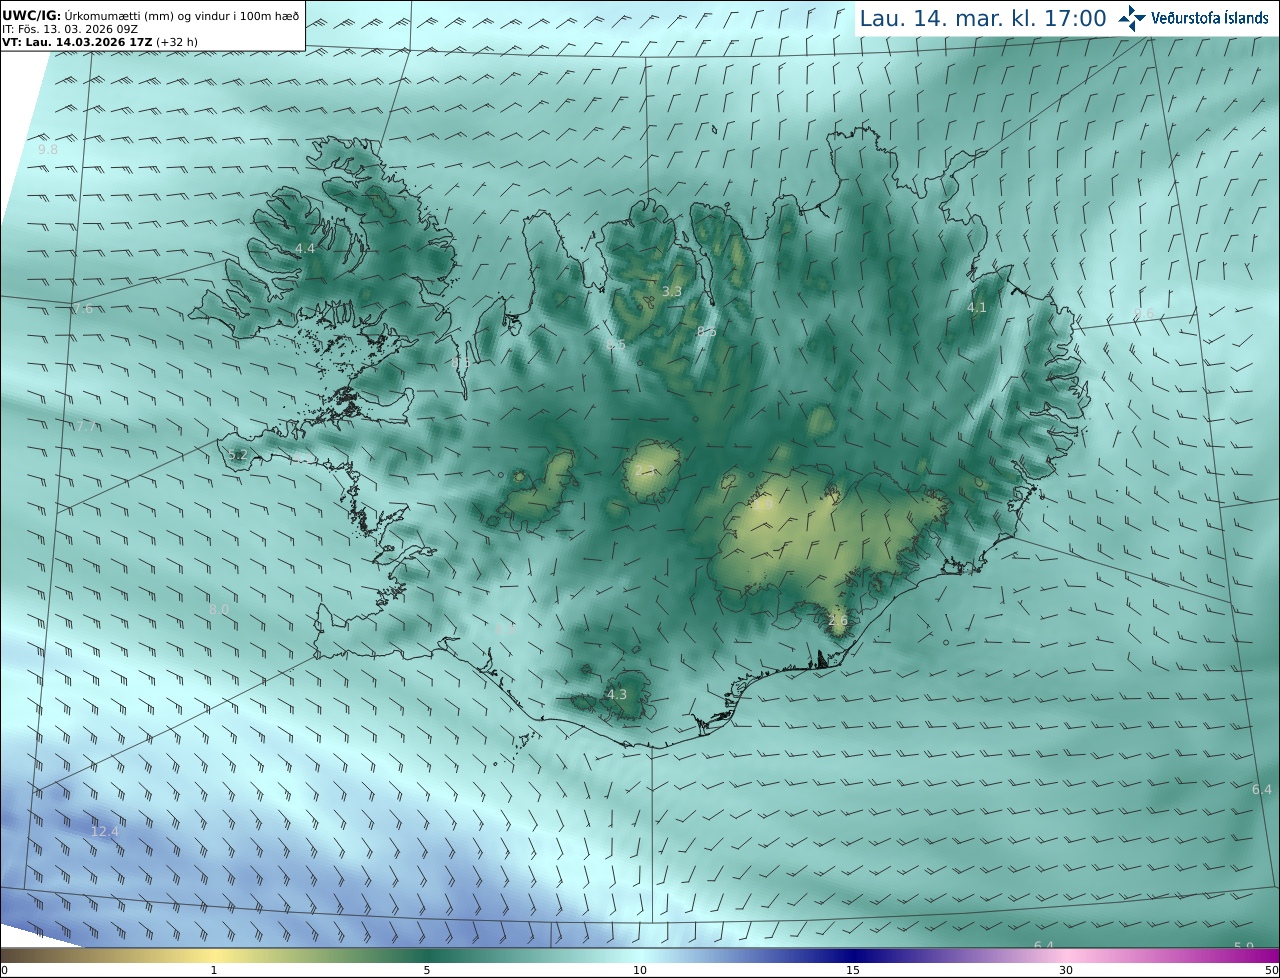Click the 1 label on the colorbar
Image resolution: width=1280 pixels, height=978 pixels.
pyautogui.click(x=213, y=970)
